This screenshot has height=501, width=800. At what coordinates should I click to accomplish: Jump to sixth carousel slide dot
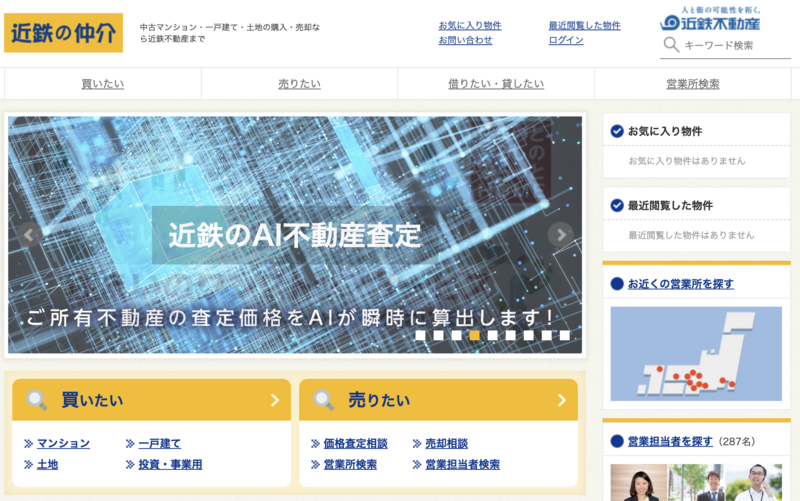(x=510, y=335)
